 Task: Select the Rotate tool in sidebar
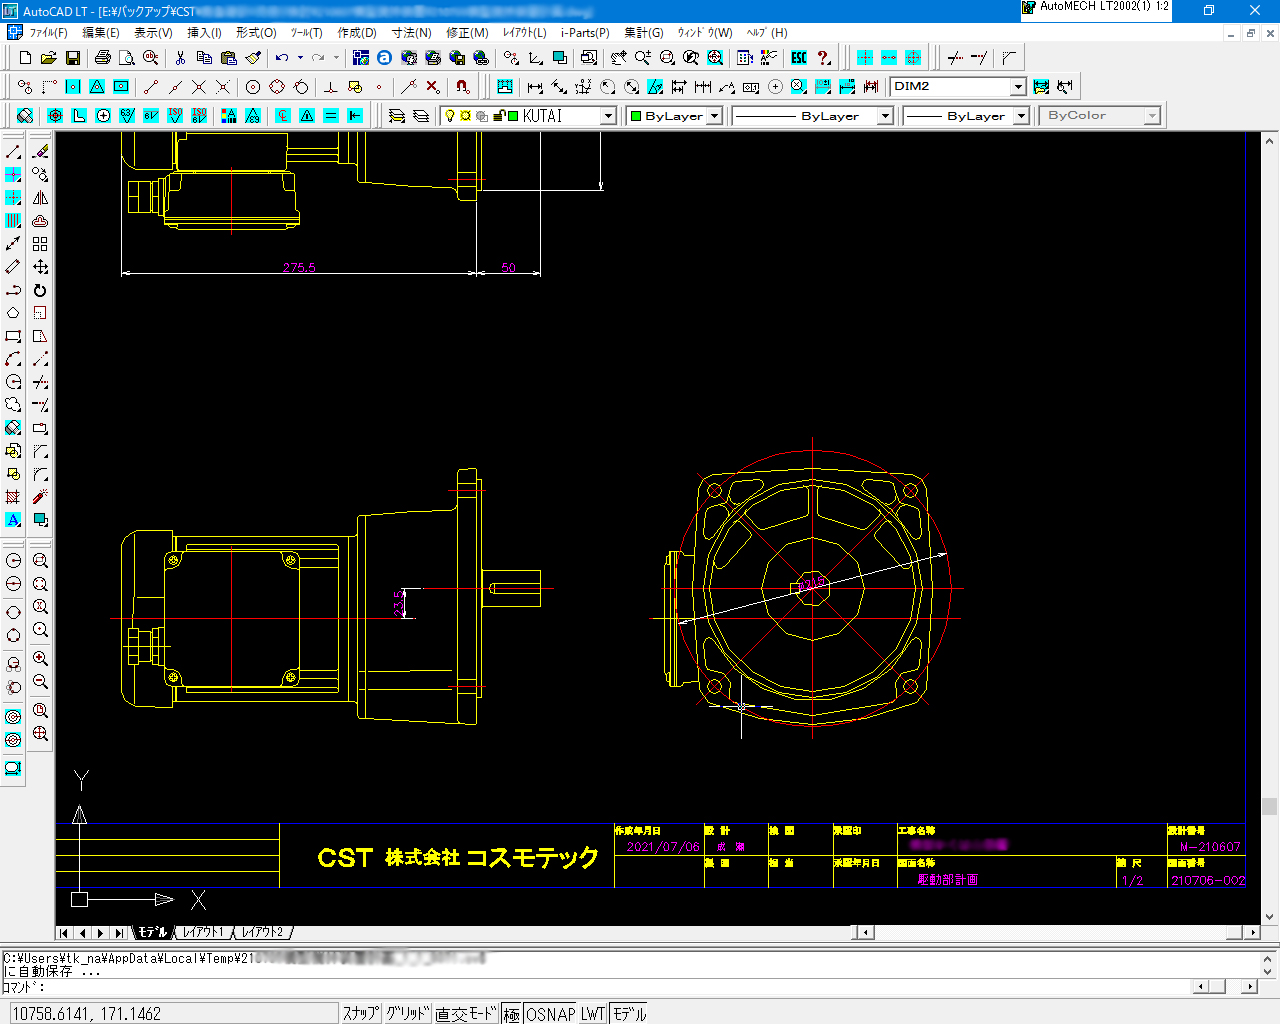(40, 291)
